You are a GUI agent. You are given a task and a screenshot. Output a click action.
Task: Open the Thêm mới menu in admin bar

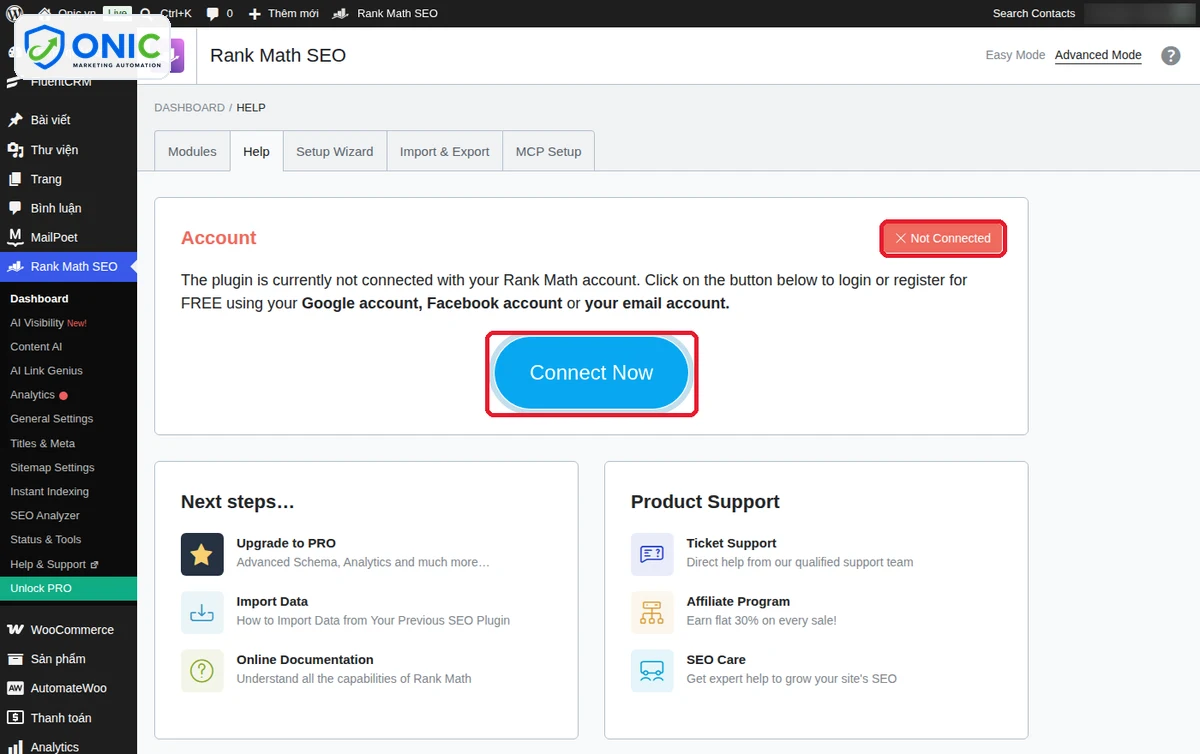click(283, 13)
